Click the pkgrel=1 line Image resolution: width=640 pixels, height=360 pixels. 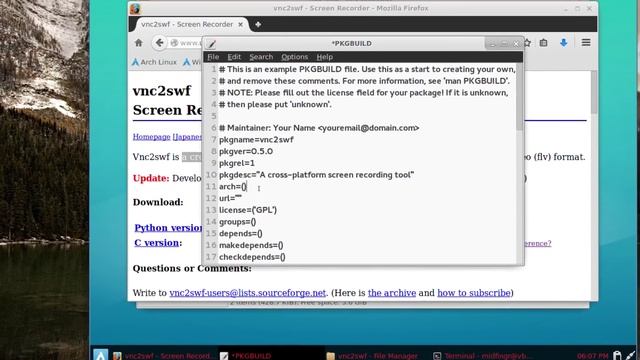coord(237,163)
